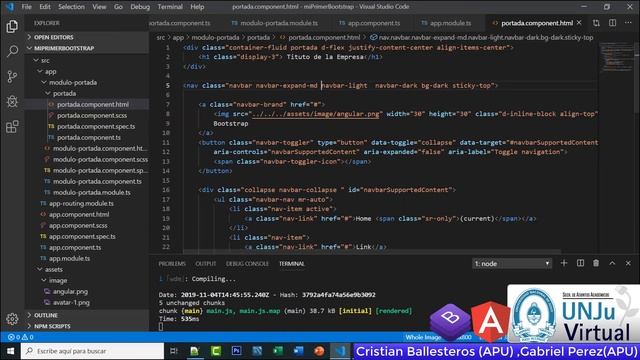The image size is (640, 360).
Task: Click the modulo-portada breadcrumb segment
Action: coord(215,38)
